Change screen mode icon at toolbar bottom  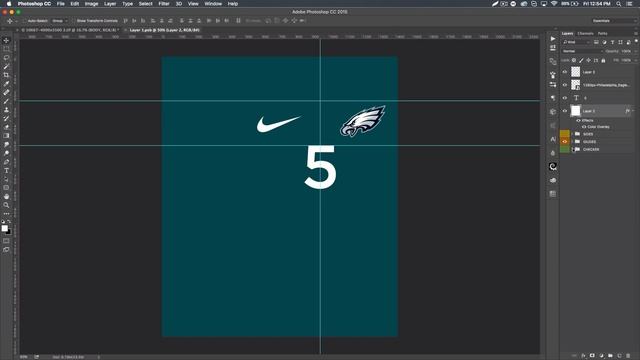[6, 249]
